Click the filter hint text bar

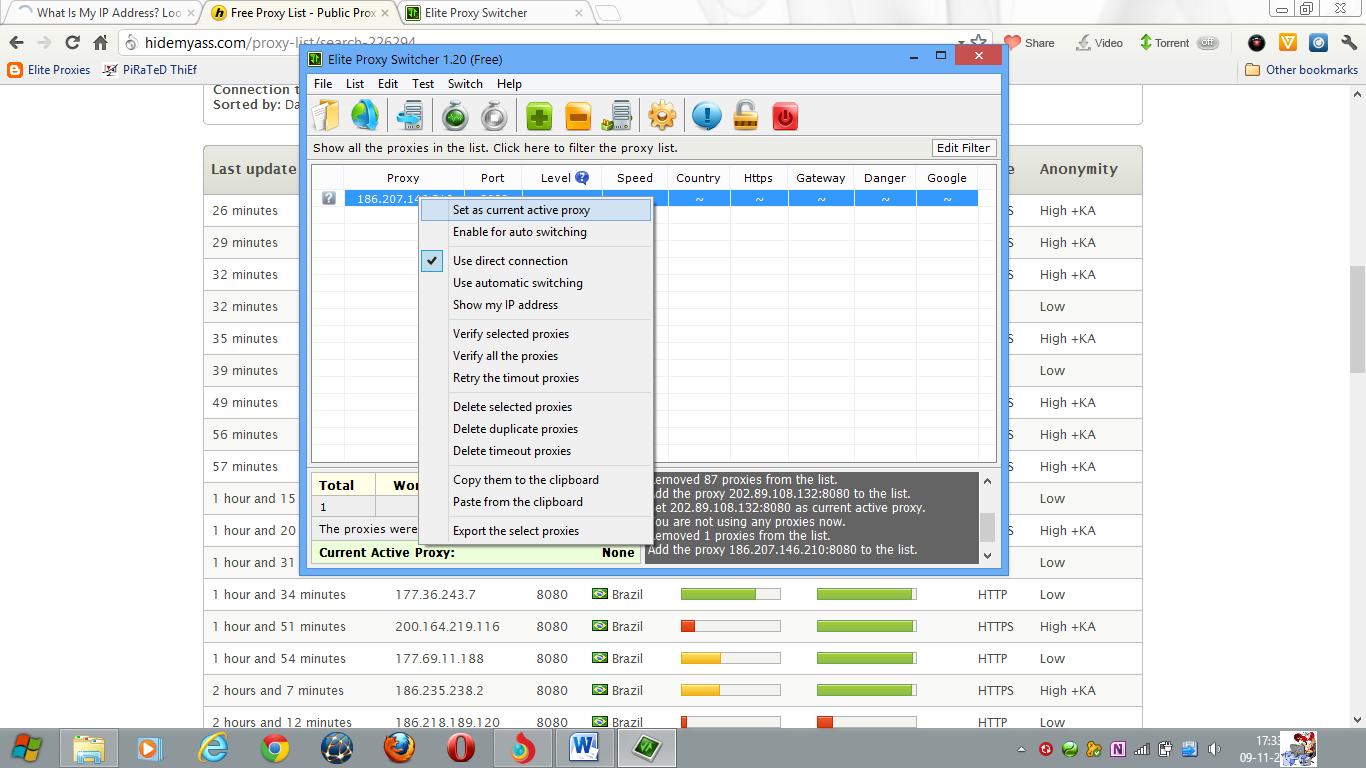[495, 148]
